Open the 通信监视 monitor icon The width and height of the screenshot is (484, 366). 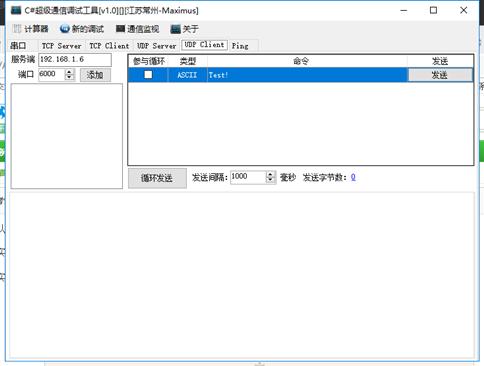click(120, 29)
